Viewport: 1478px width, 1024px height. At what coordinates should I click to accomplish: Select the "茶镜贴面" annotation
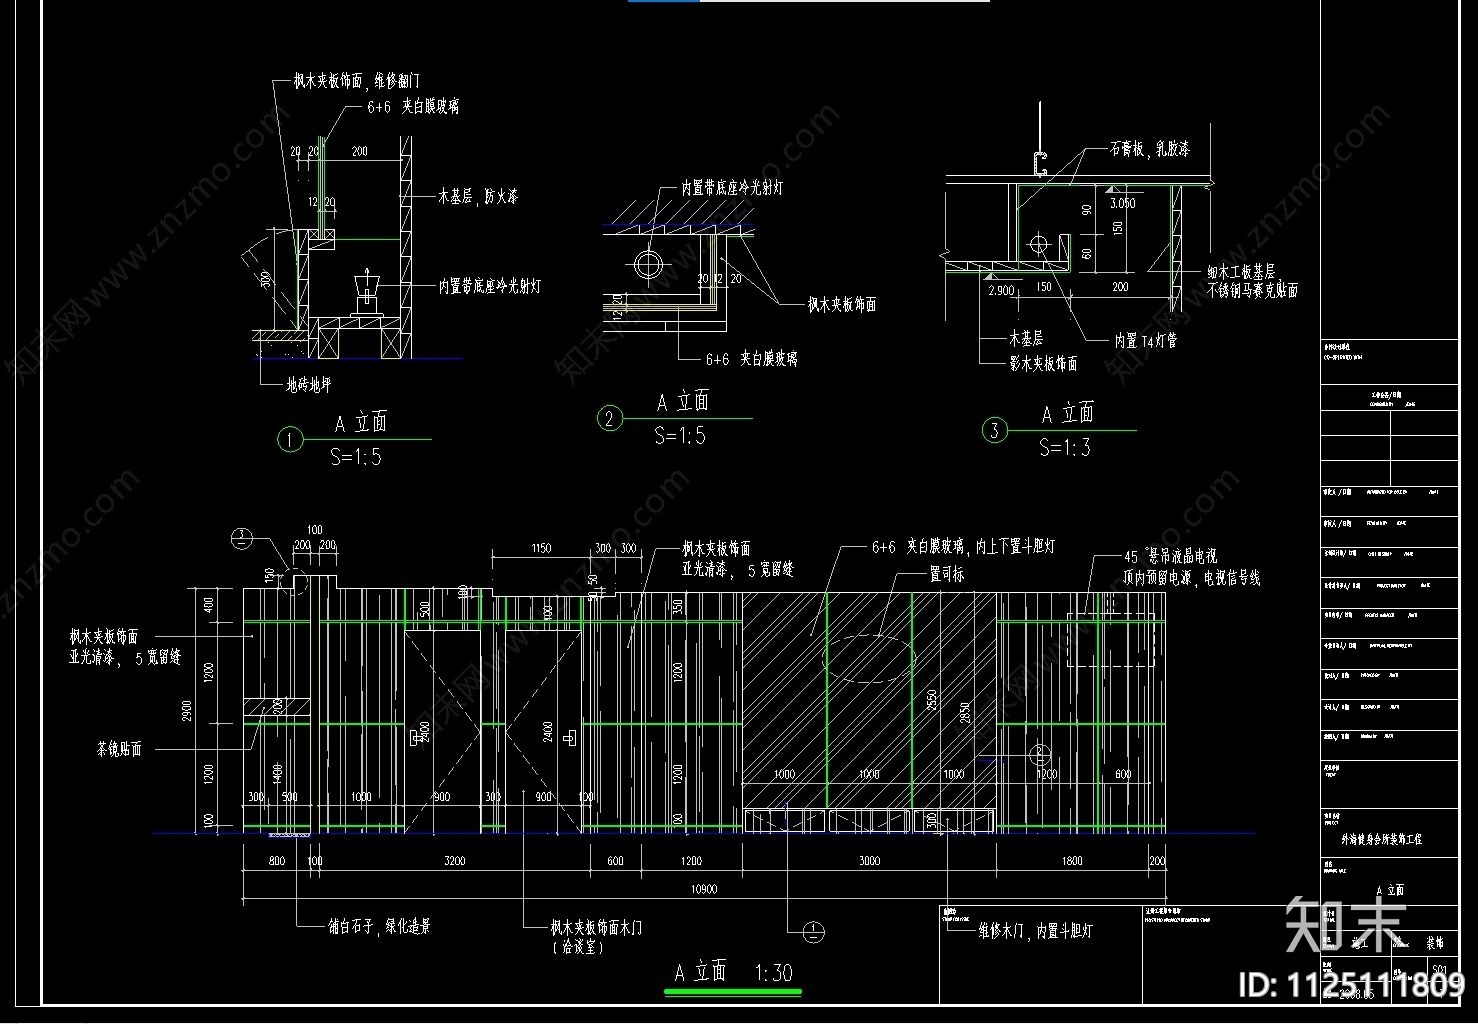coord(119,749)
